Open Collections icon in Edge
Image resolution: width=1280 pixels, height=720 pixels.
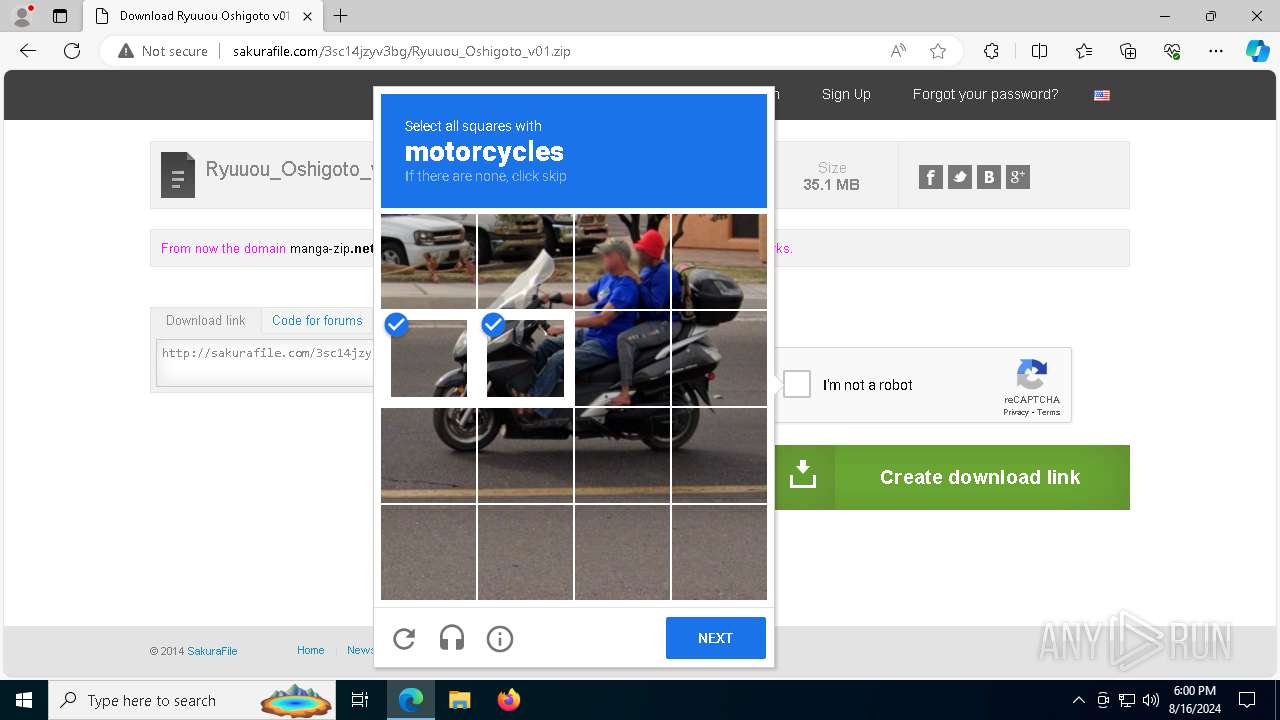1128,51
